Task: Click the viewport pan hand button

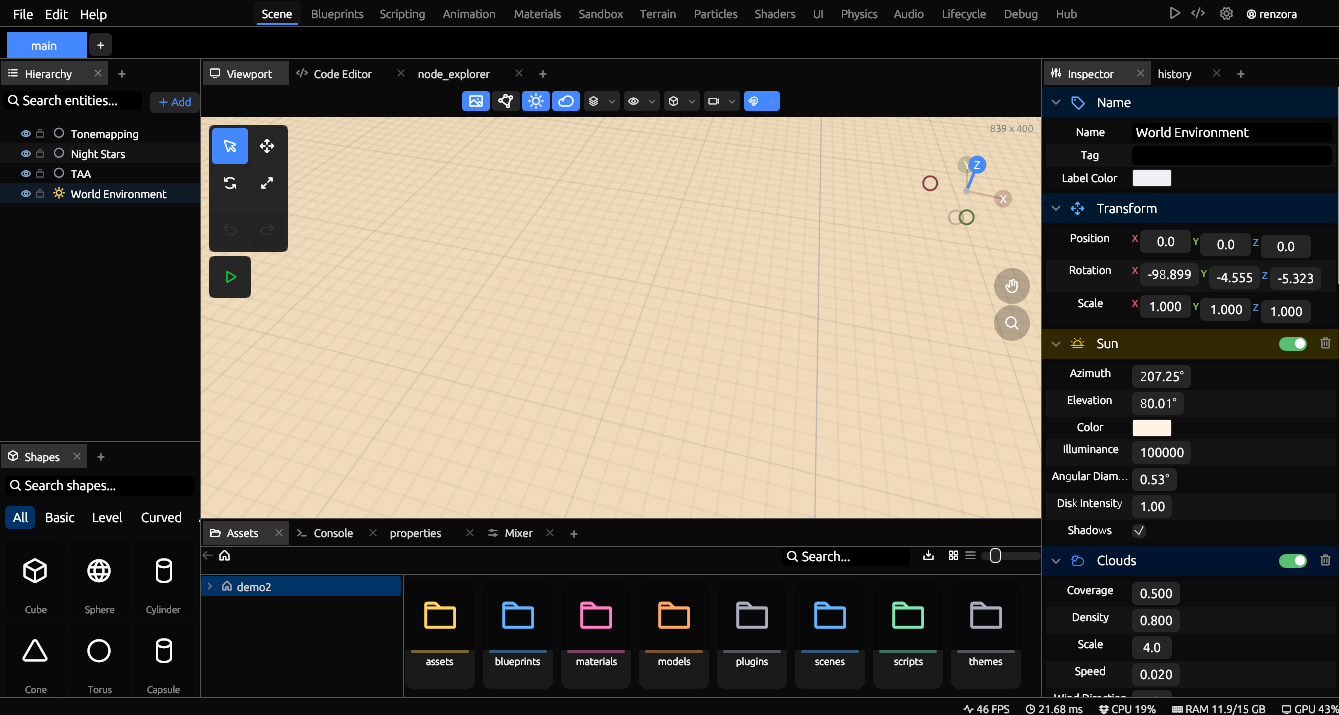Action: 1012,286
